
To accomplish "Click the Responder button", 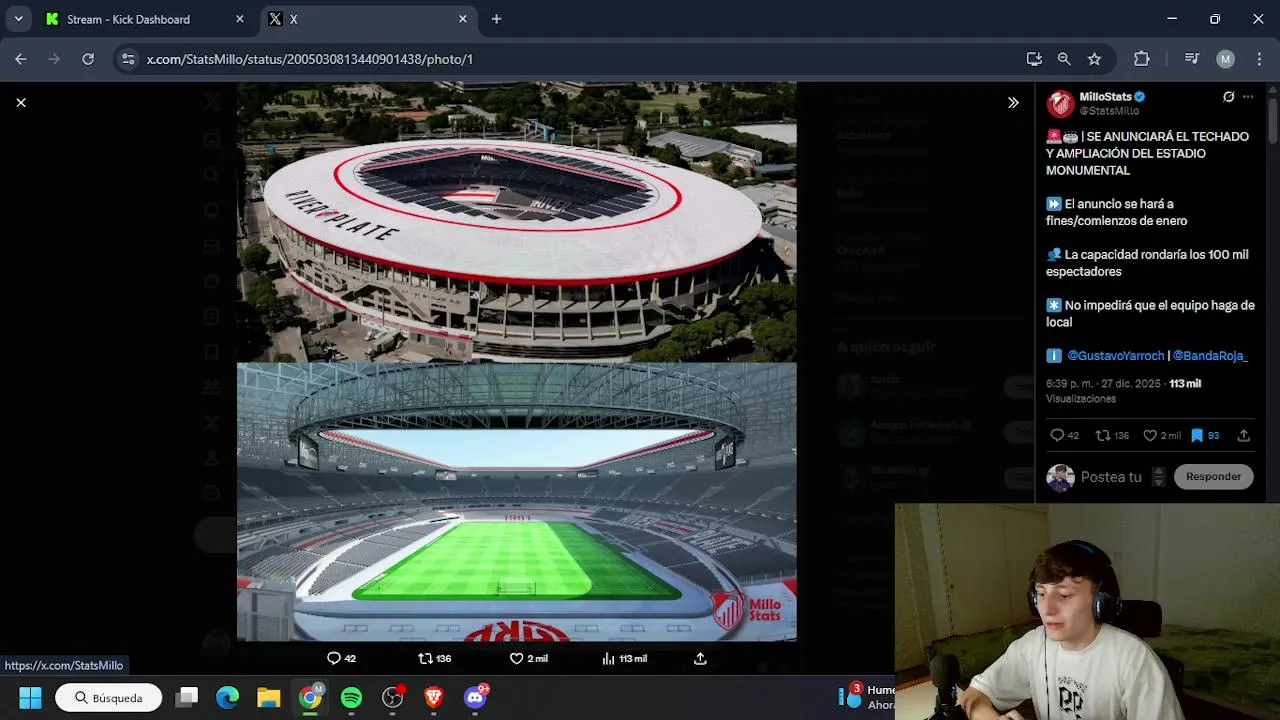I will (1213, 477).
